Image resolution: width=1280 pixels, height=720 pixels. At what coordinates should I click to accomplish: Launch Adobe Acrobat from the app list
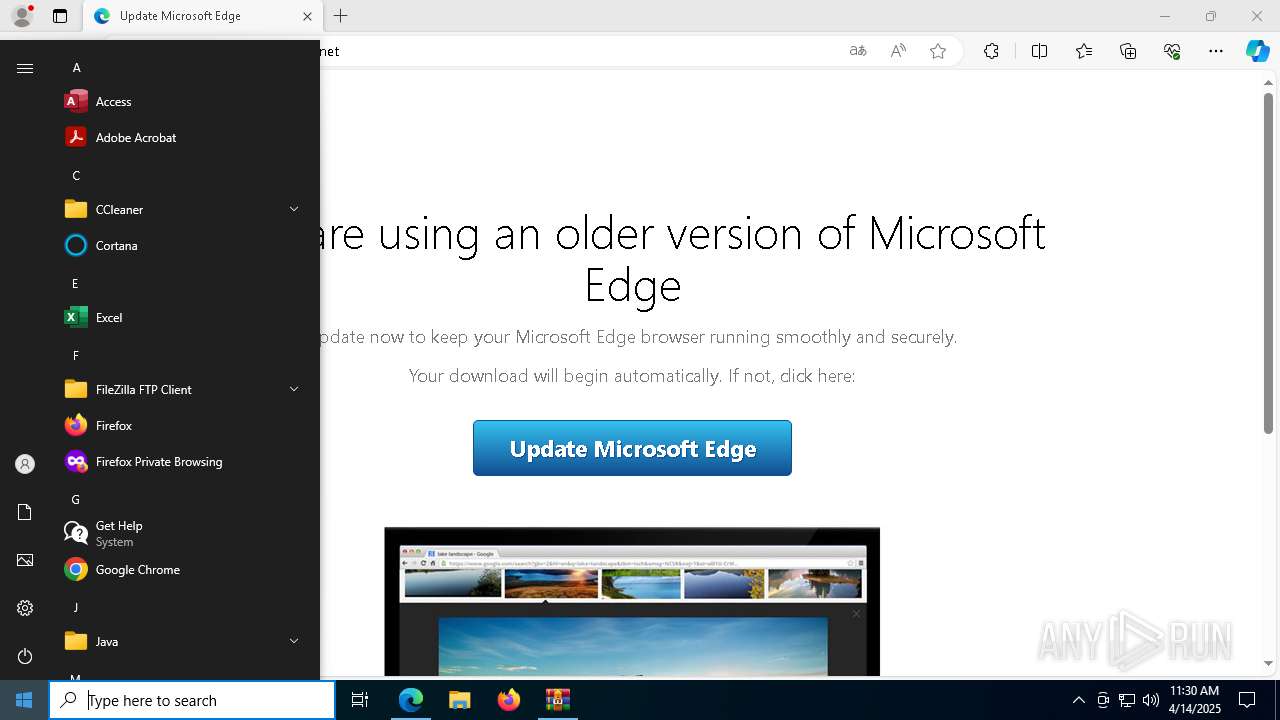186,137
